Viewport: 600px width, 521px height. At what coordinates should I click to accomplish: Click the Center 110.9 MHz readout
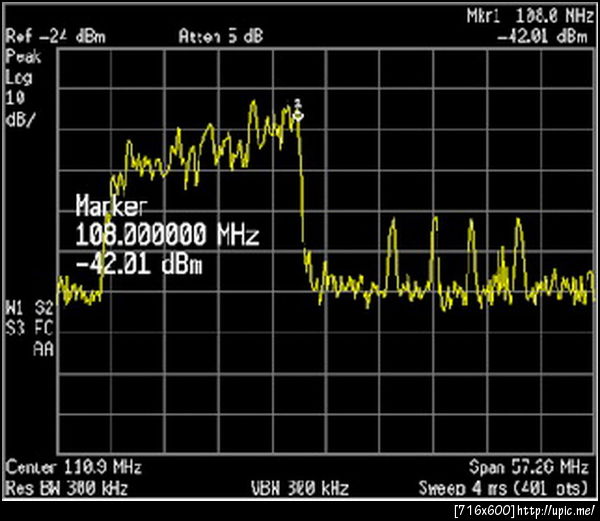(x=74, y=467)
